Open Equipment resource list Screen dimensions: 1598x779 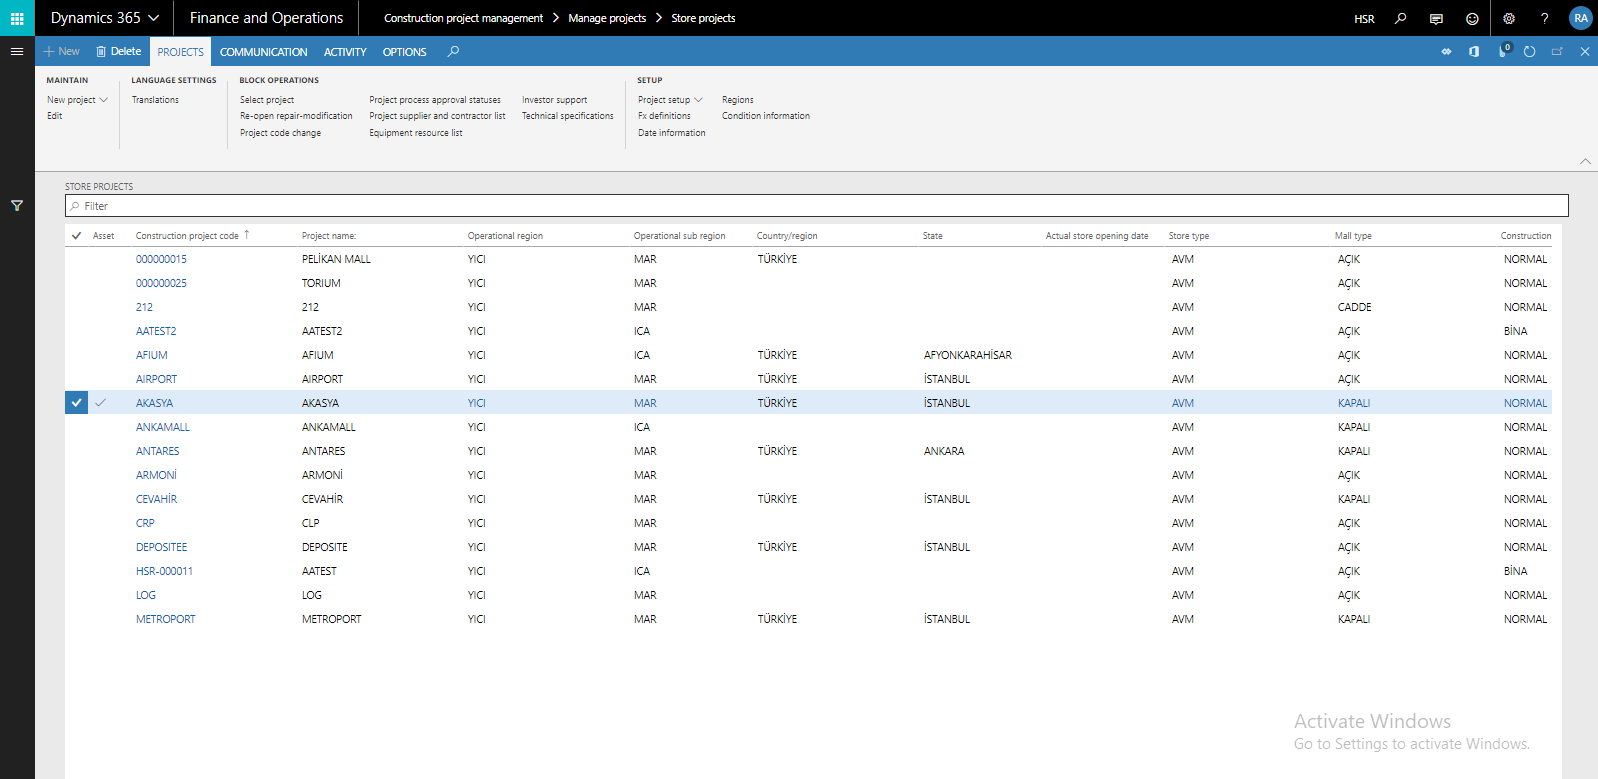coord(416,133)
